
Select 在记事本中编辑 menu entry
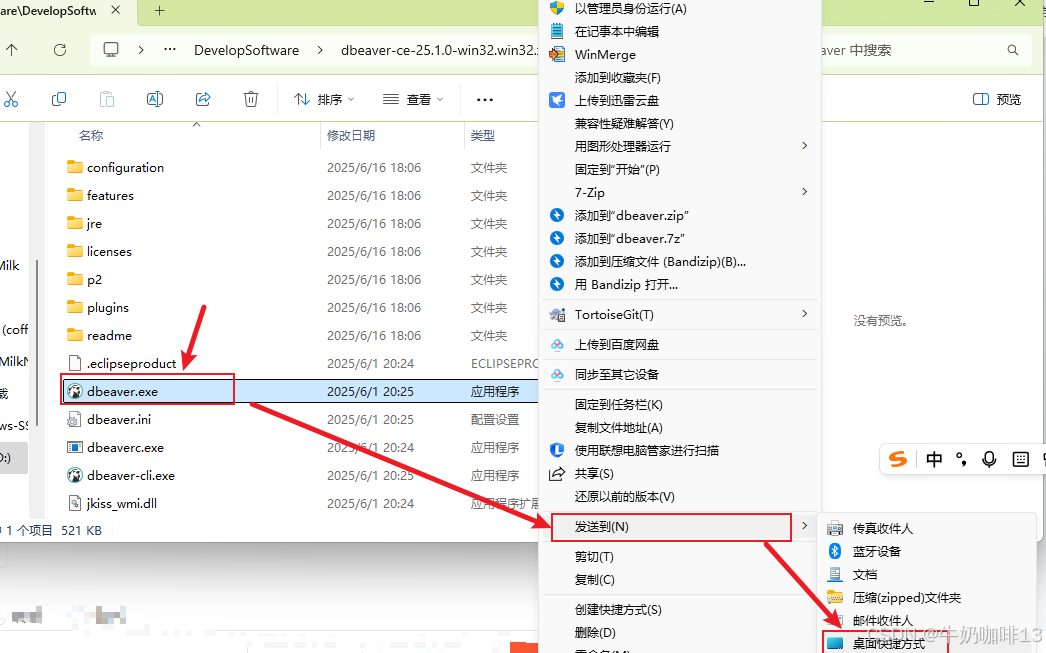pyautogui.click(x=679, y=31)
